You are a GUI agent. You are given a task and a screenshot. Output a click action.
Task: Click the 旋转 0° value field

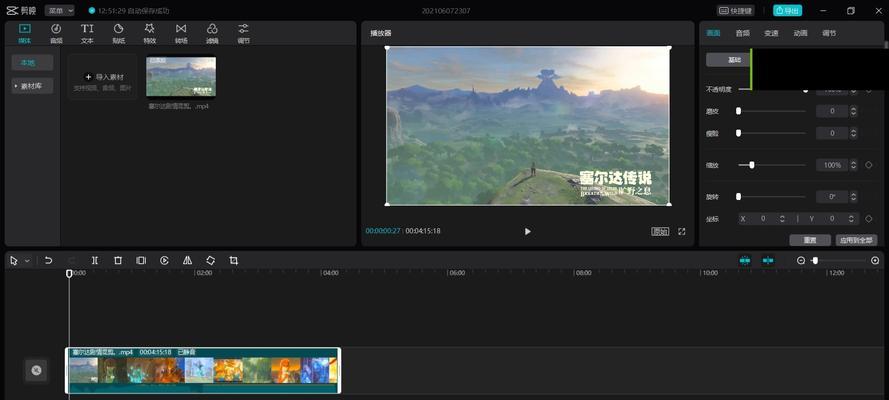(832, 197)
